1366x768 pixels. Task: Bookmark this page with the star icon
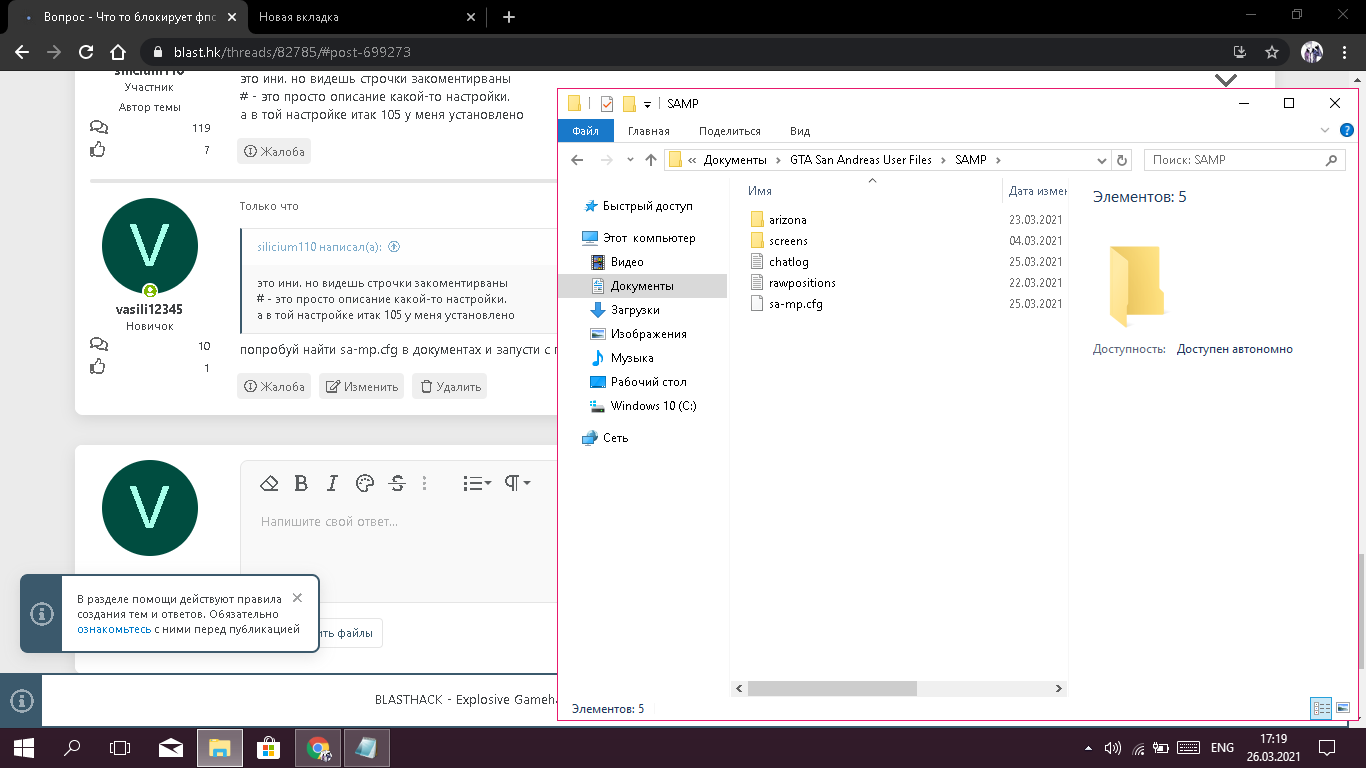point(1272,52)
